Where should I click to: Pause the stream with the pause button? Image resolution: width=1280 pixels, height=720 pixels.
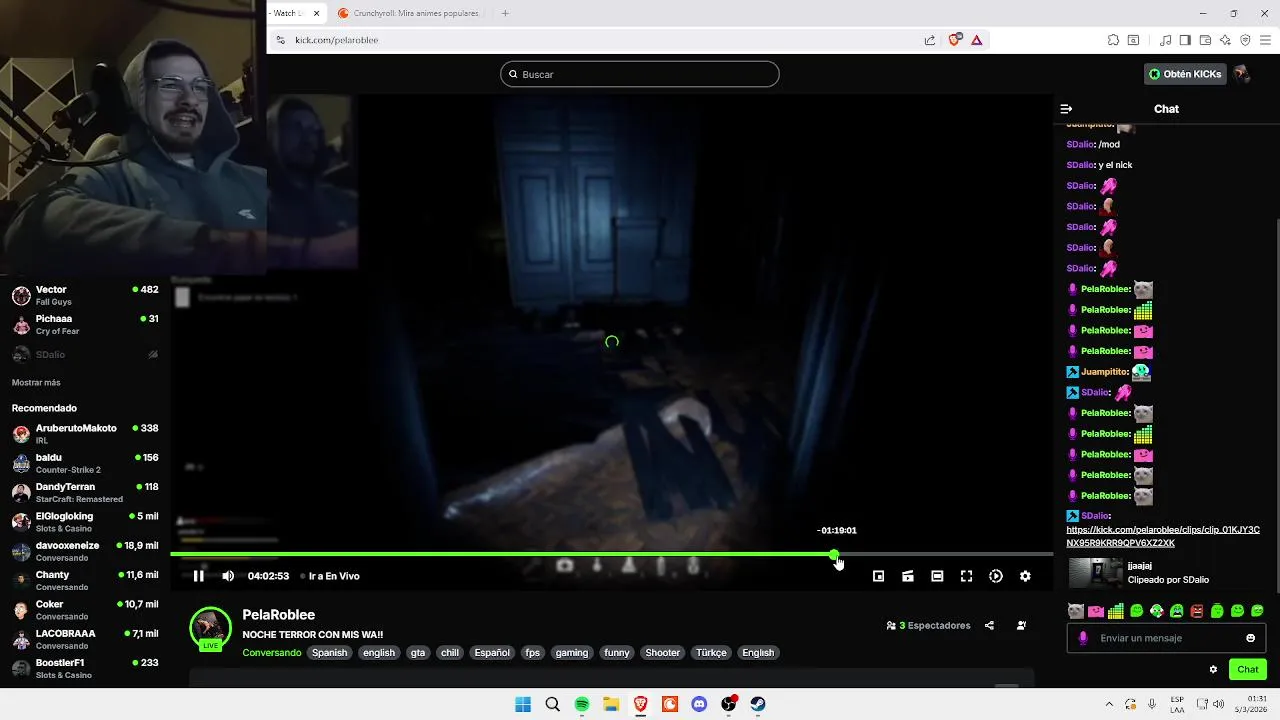[199, 576]
